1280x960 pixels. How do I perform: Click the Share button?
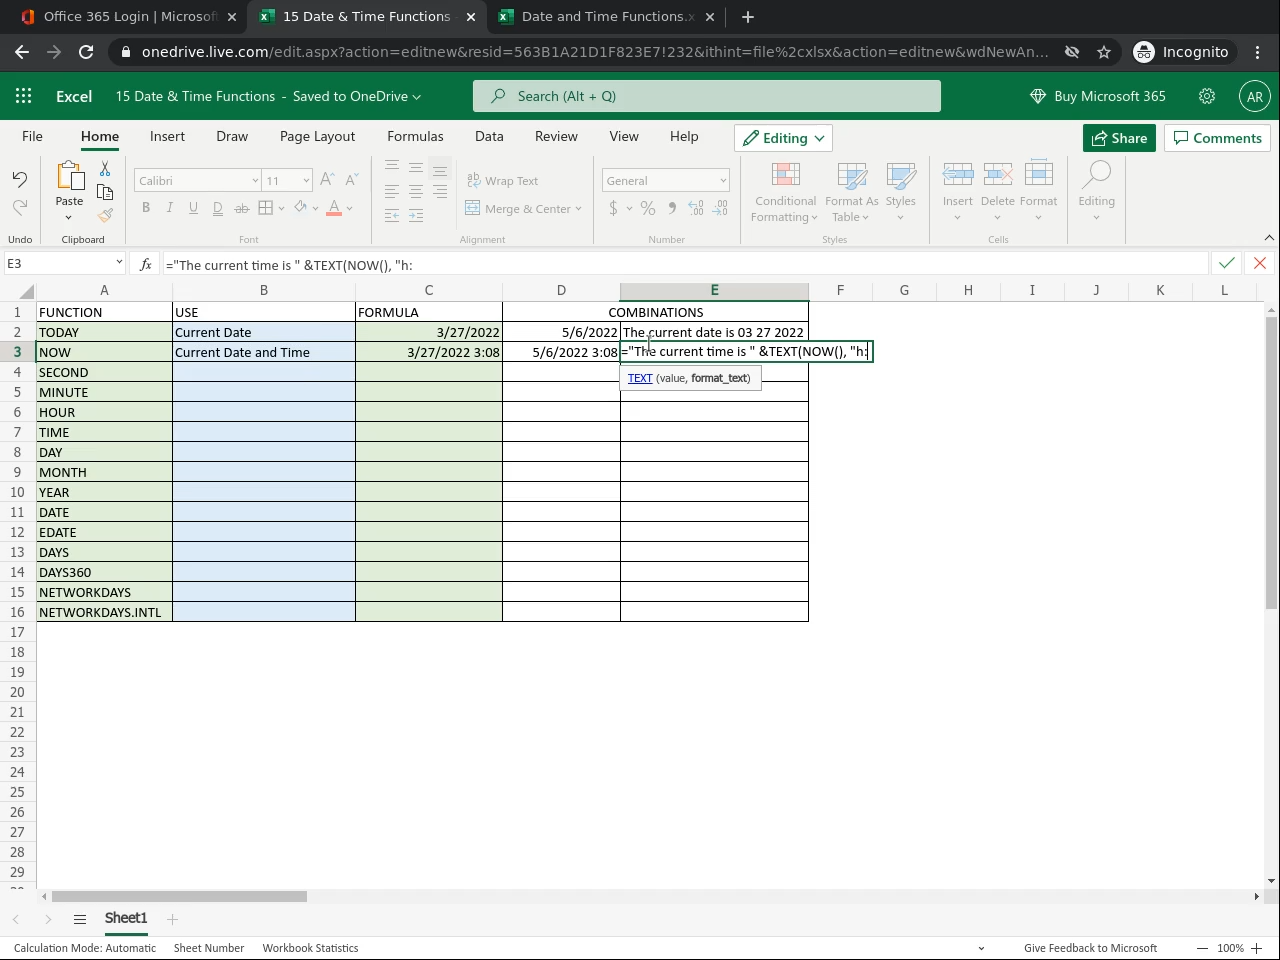coord(1119,138)
